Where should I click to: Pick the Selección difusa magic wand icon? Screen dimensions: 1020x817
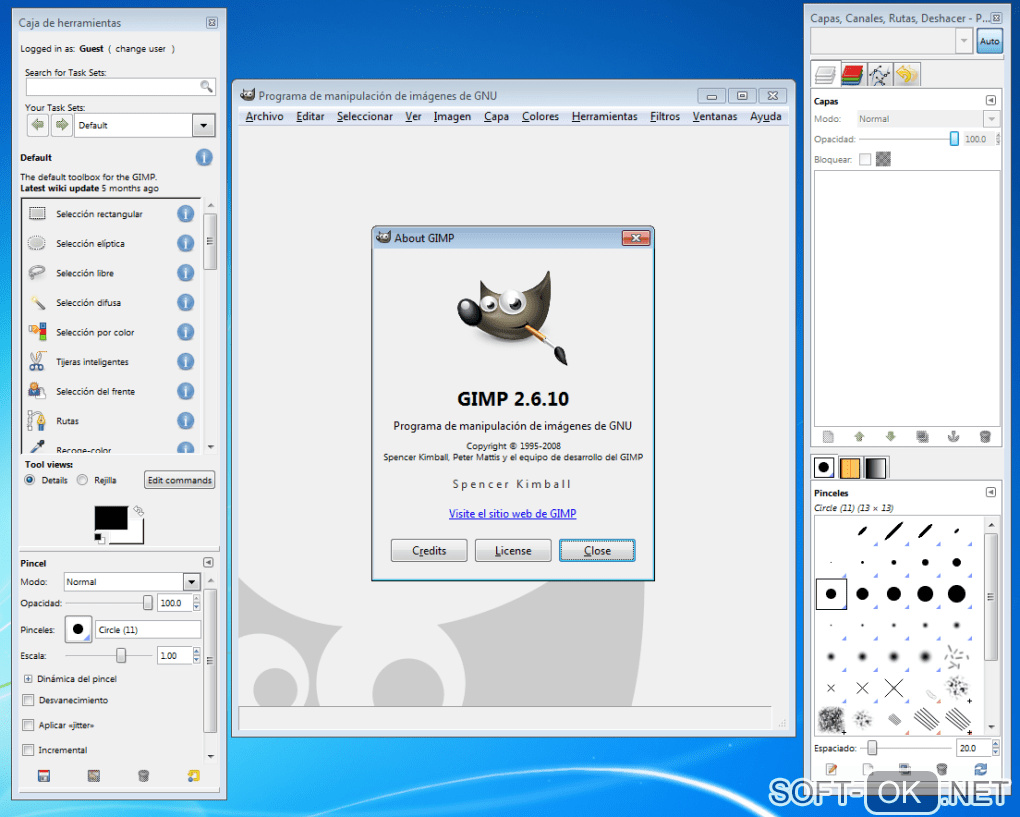coord(37,302)
